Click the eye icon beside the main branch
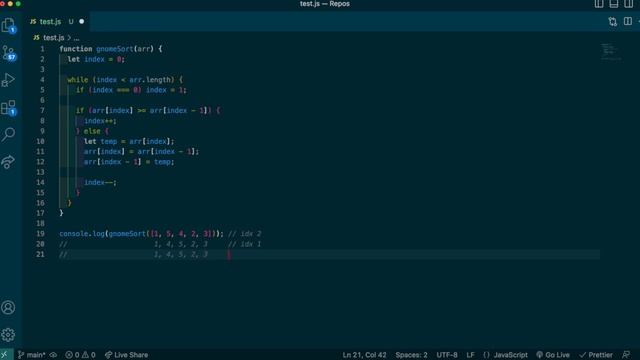The width and height of the screenshot is (640, 360). [53, 355]
